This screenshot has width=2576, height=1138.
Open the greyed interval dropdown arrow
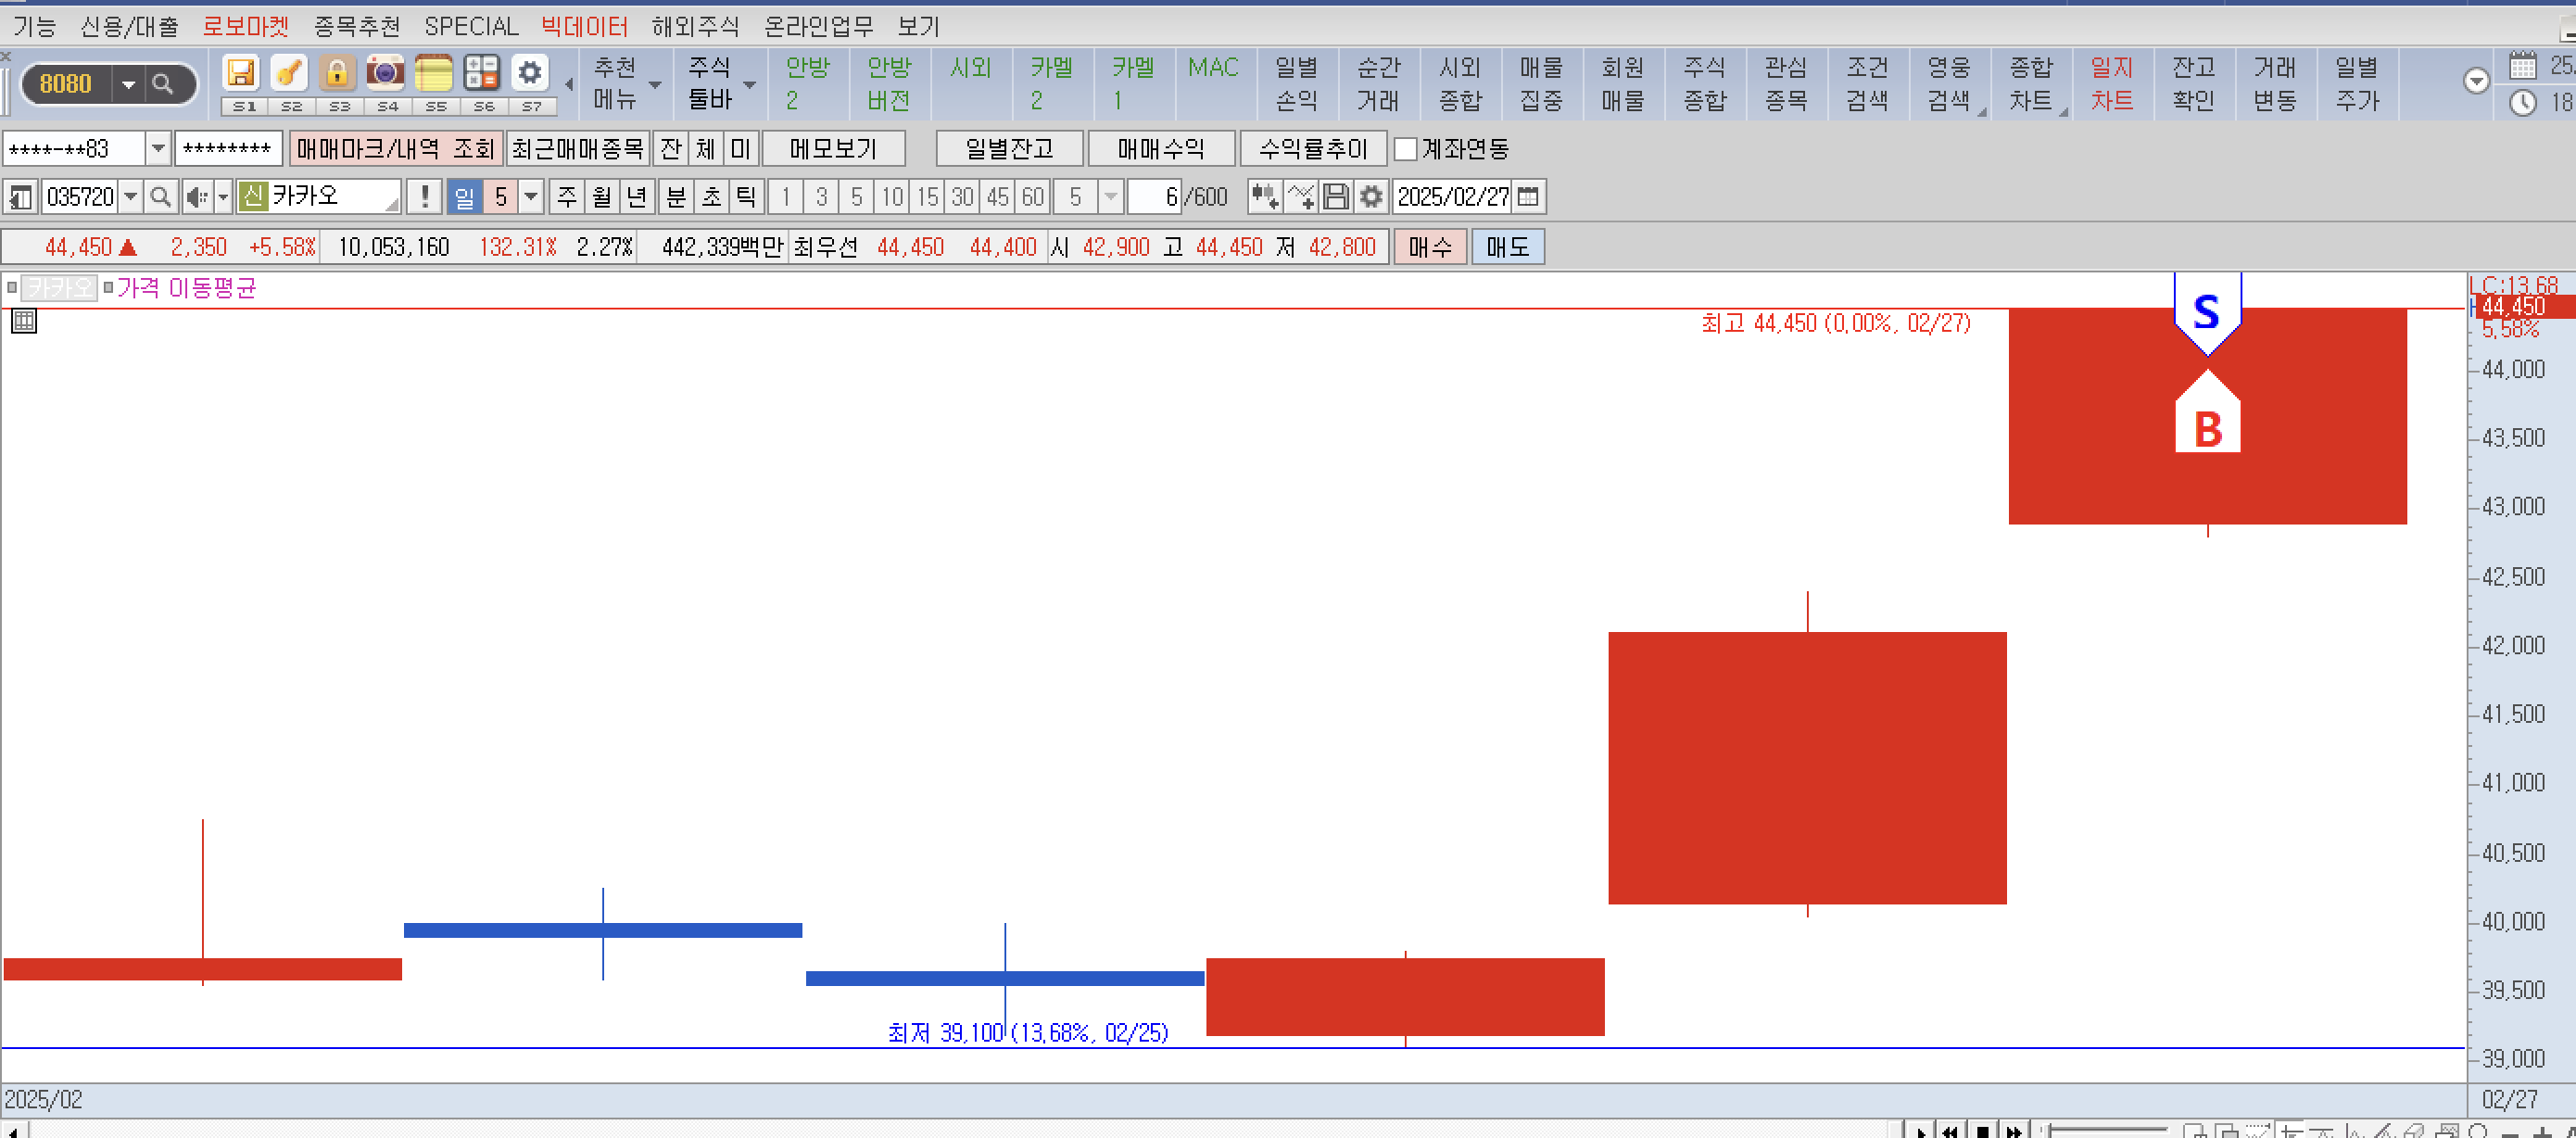point(1110,197)
